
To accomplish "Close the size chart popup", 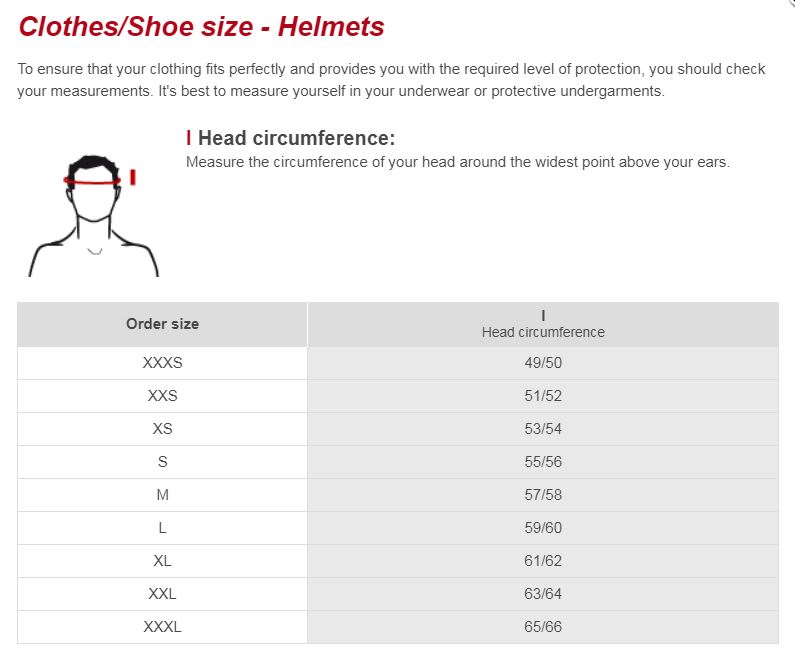I will [790, 3].
